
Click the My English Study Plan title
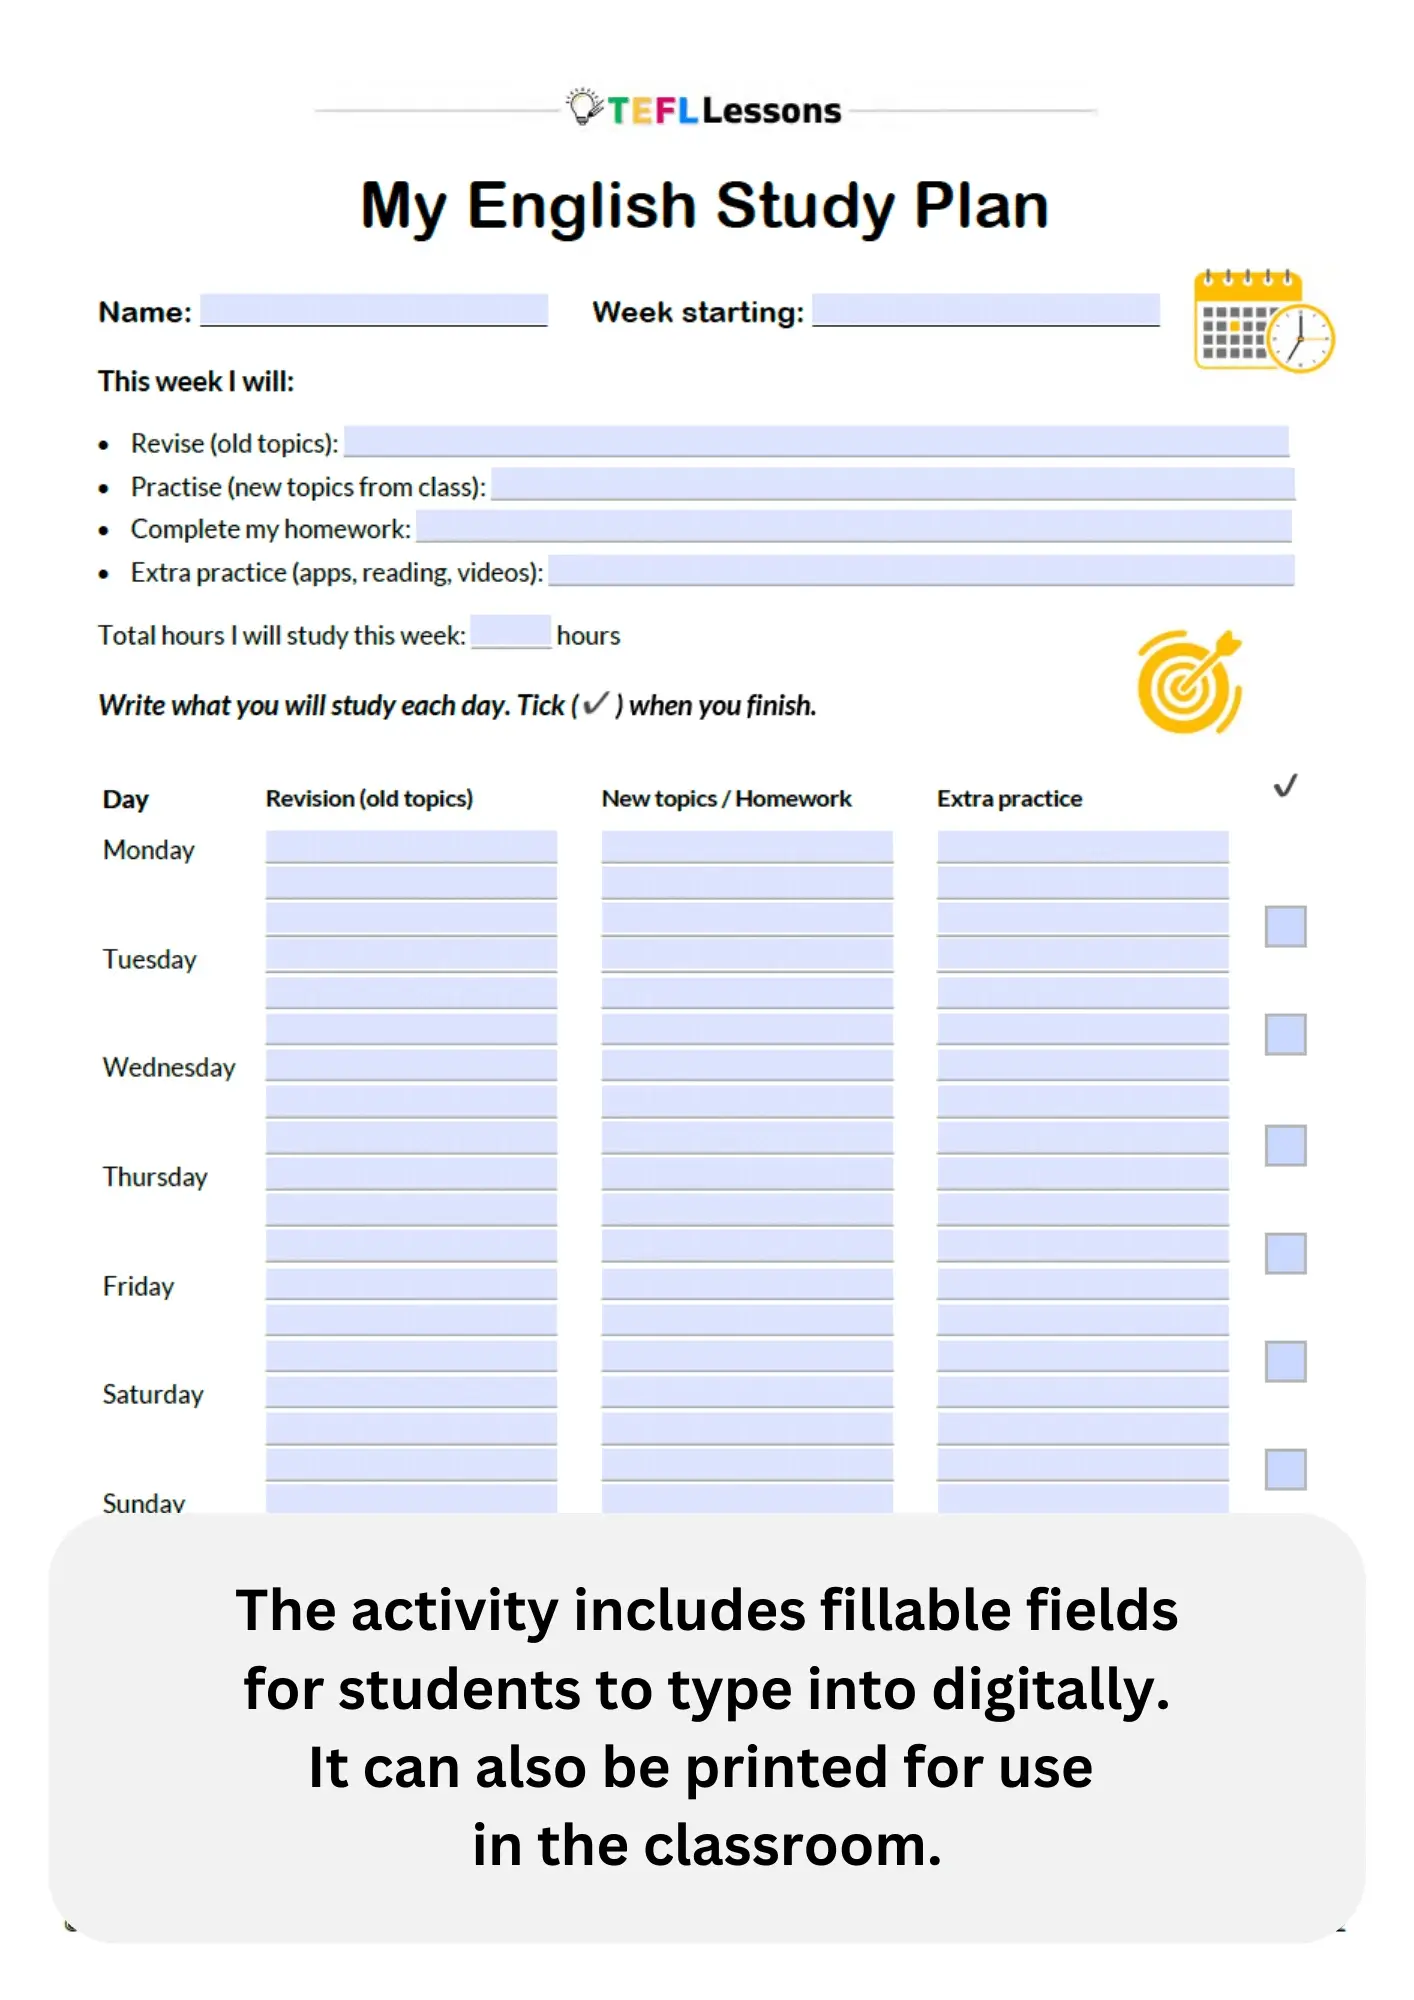(x=705, y=206)
